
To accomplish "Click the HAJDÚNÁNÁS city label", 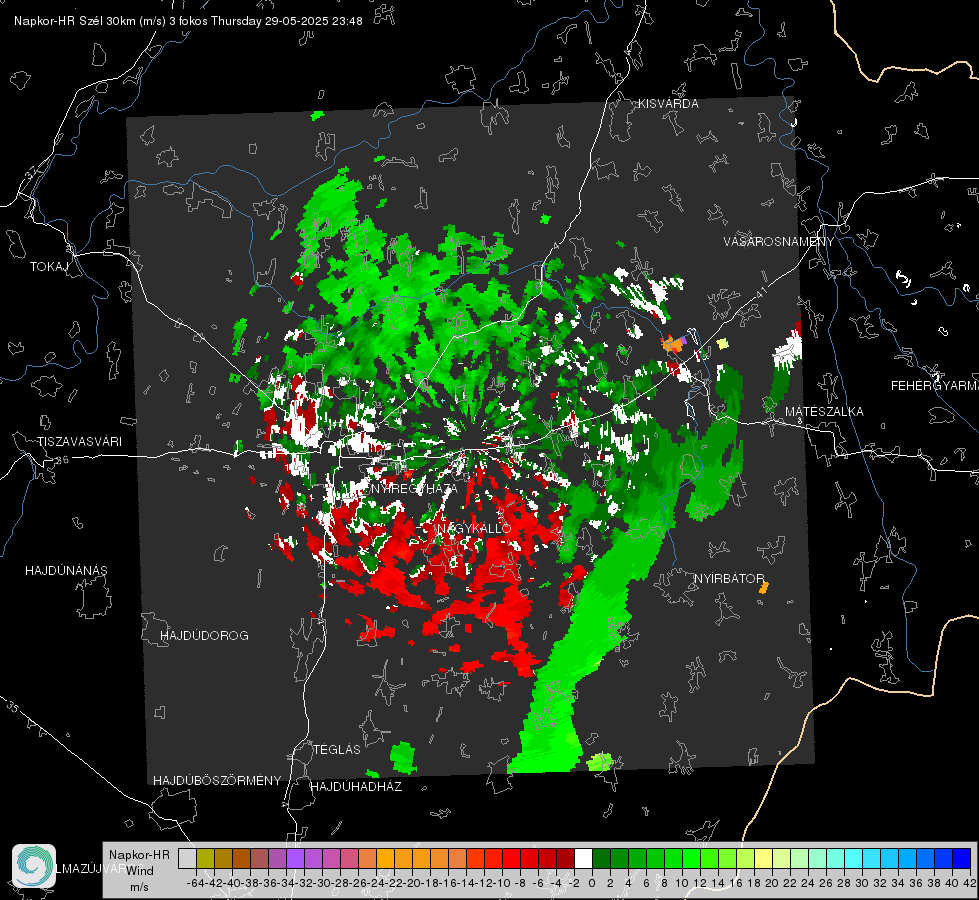I will pos(66,571).
